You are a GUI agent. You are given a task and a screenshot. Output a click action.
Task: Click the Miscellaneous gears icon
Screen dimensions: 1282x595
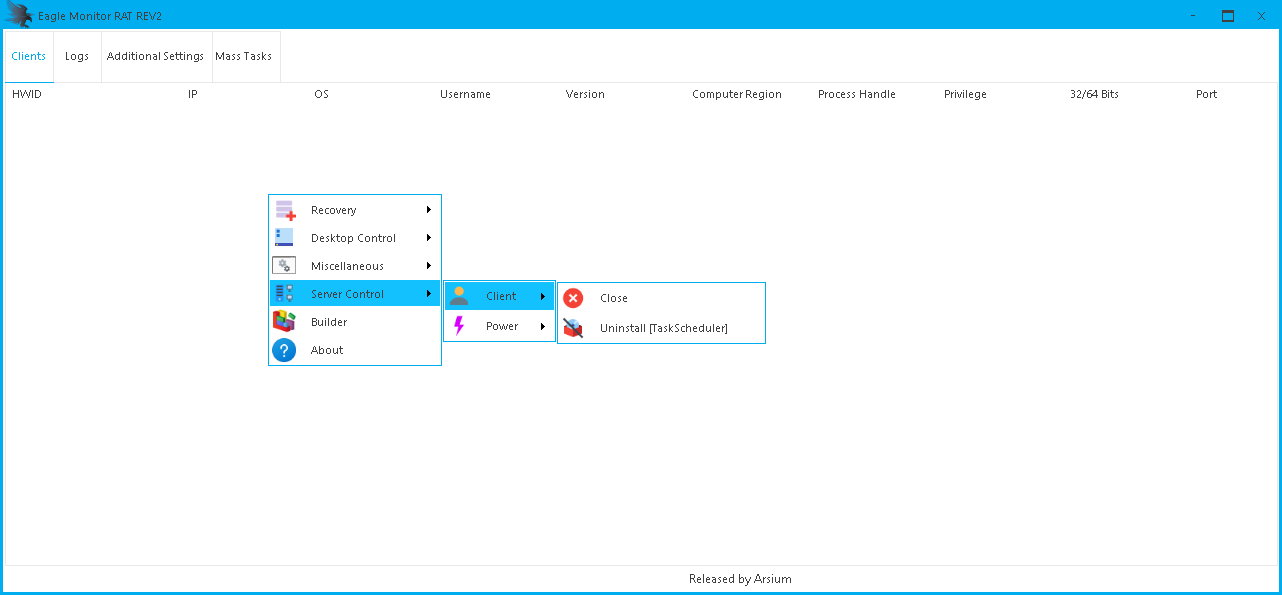284,266
